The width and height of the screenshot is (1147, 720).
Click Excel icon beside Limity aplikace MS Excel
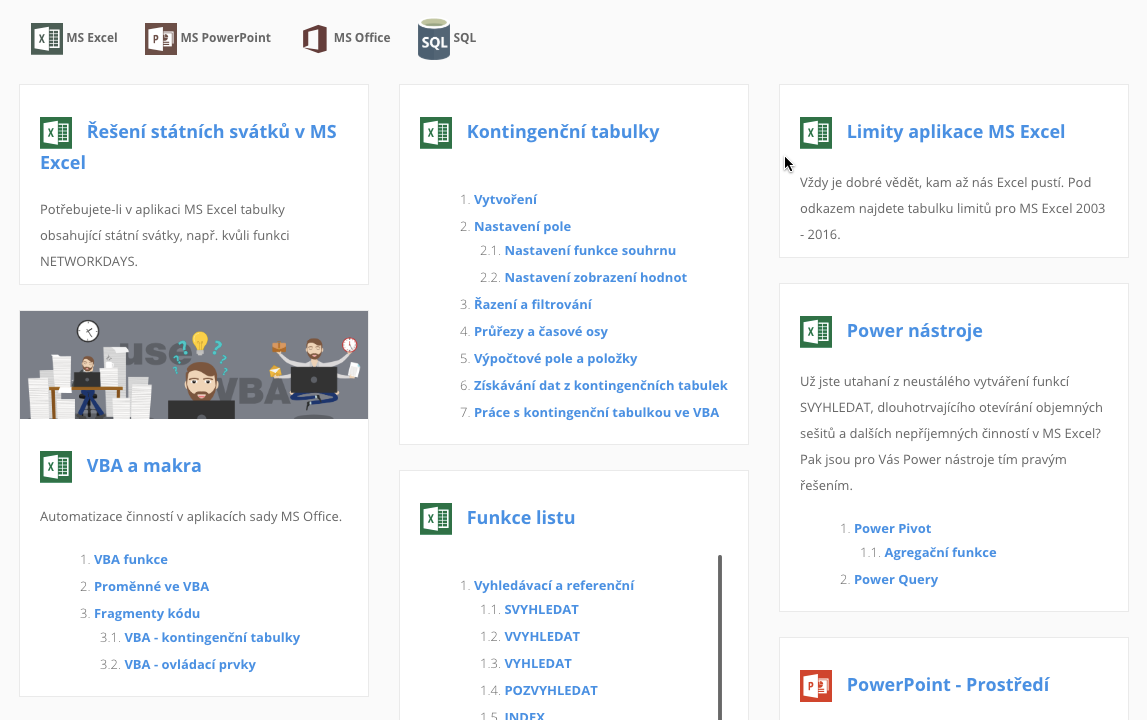816,133
